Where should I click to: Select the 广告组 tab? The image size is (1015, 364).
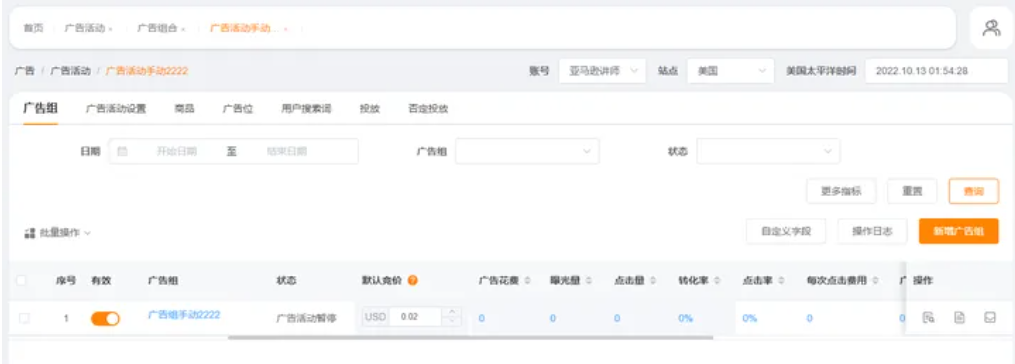coord(40,108)
